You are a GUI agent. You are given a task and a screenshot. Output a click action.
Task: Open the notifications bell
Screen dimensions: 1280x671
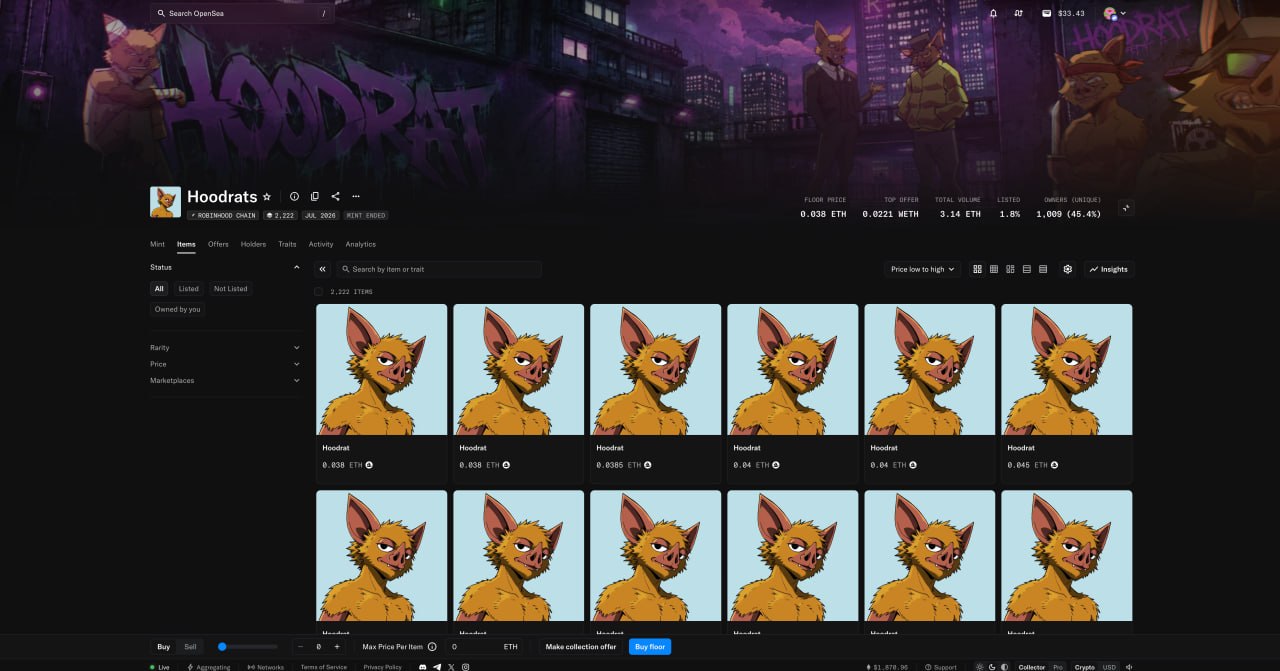[993, 13]
